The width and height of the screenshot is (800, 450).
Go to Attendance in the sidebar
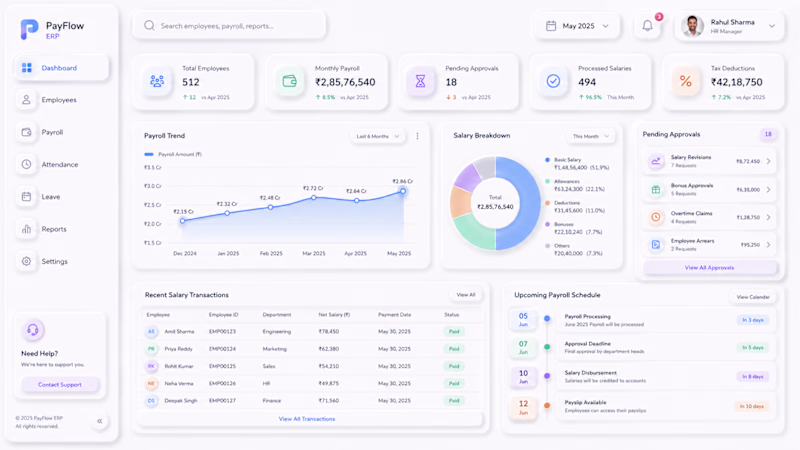(61, 164)
